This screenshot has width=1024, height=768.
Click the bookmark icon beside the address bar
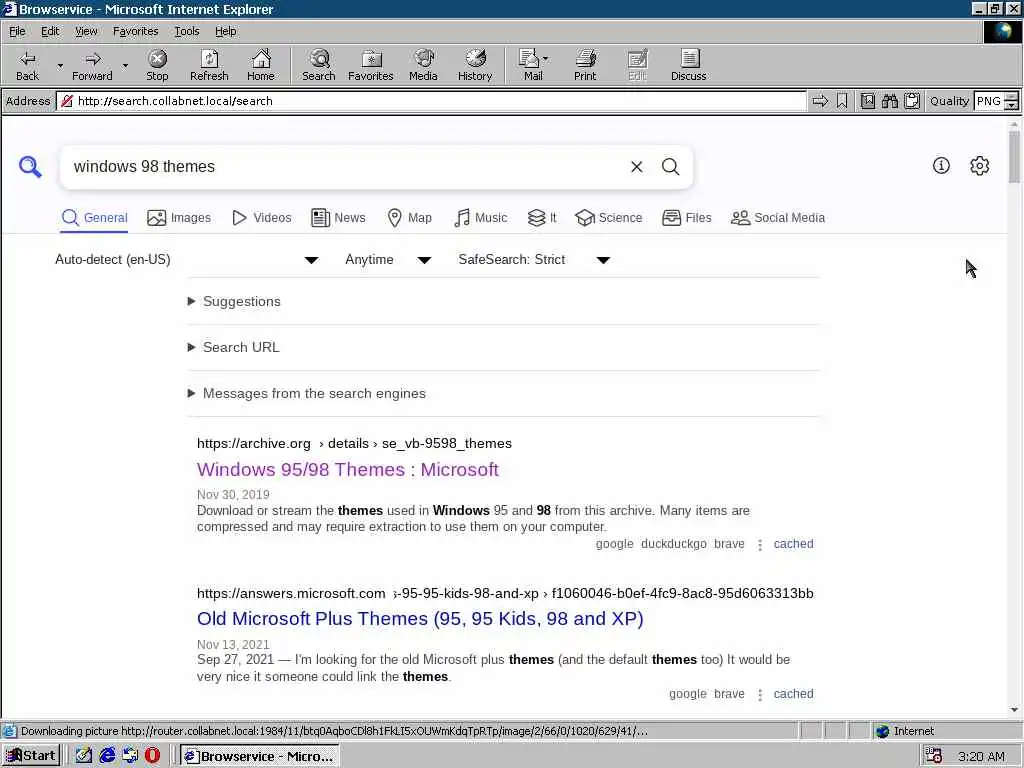(x=842, y=101)
